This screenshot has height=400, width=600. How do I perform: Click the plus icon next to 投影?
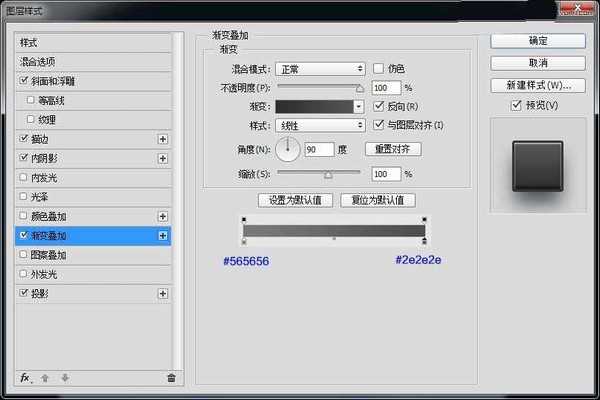(162, 293)
